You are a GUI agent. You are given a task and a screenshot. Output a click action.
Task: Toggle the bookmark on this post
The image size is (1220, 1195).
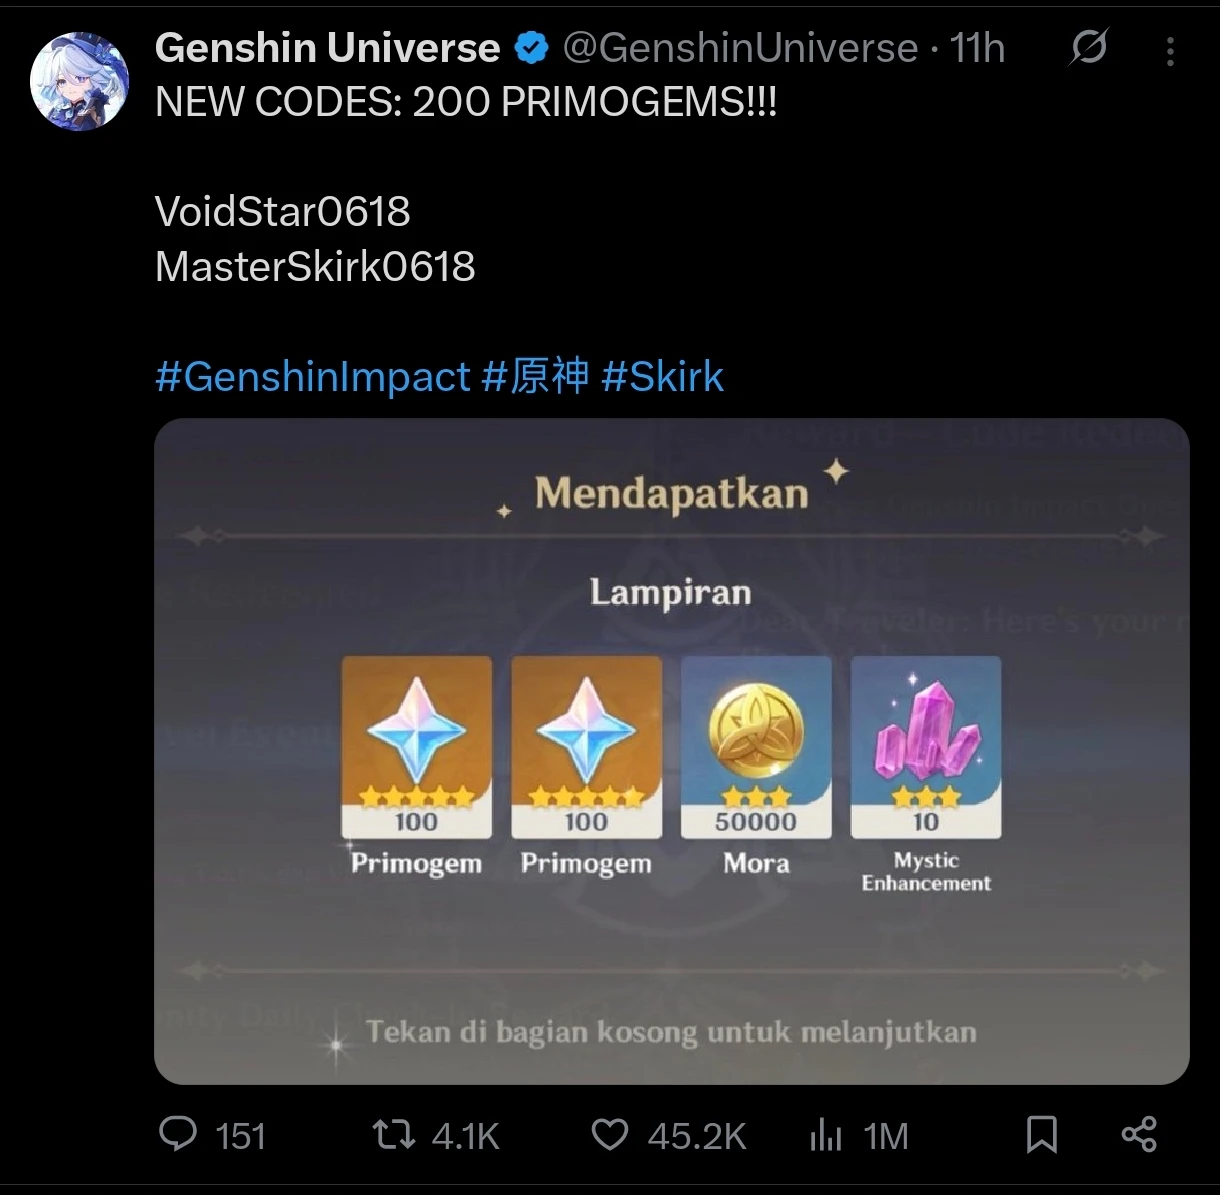(1042, 1135)
